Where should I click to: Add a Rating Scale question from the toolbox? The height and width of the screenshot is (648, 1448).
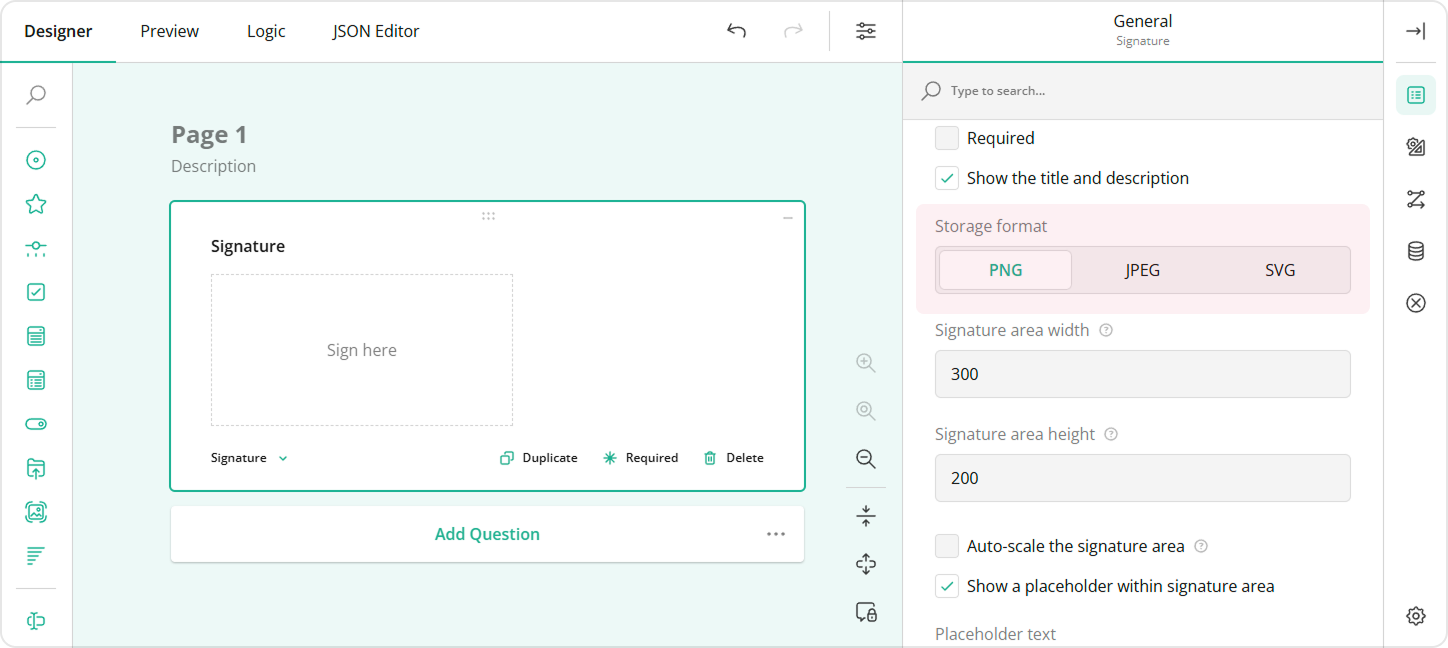pos(36,203)
